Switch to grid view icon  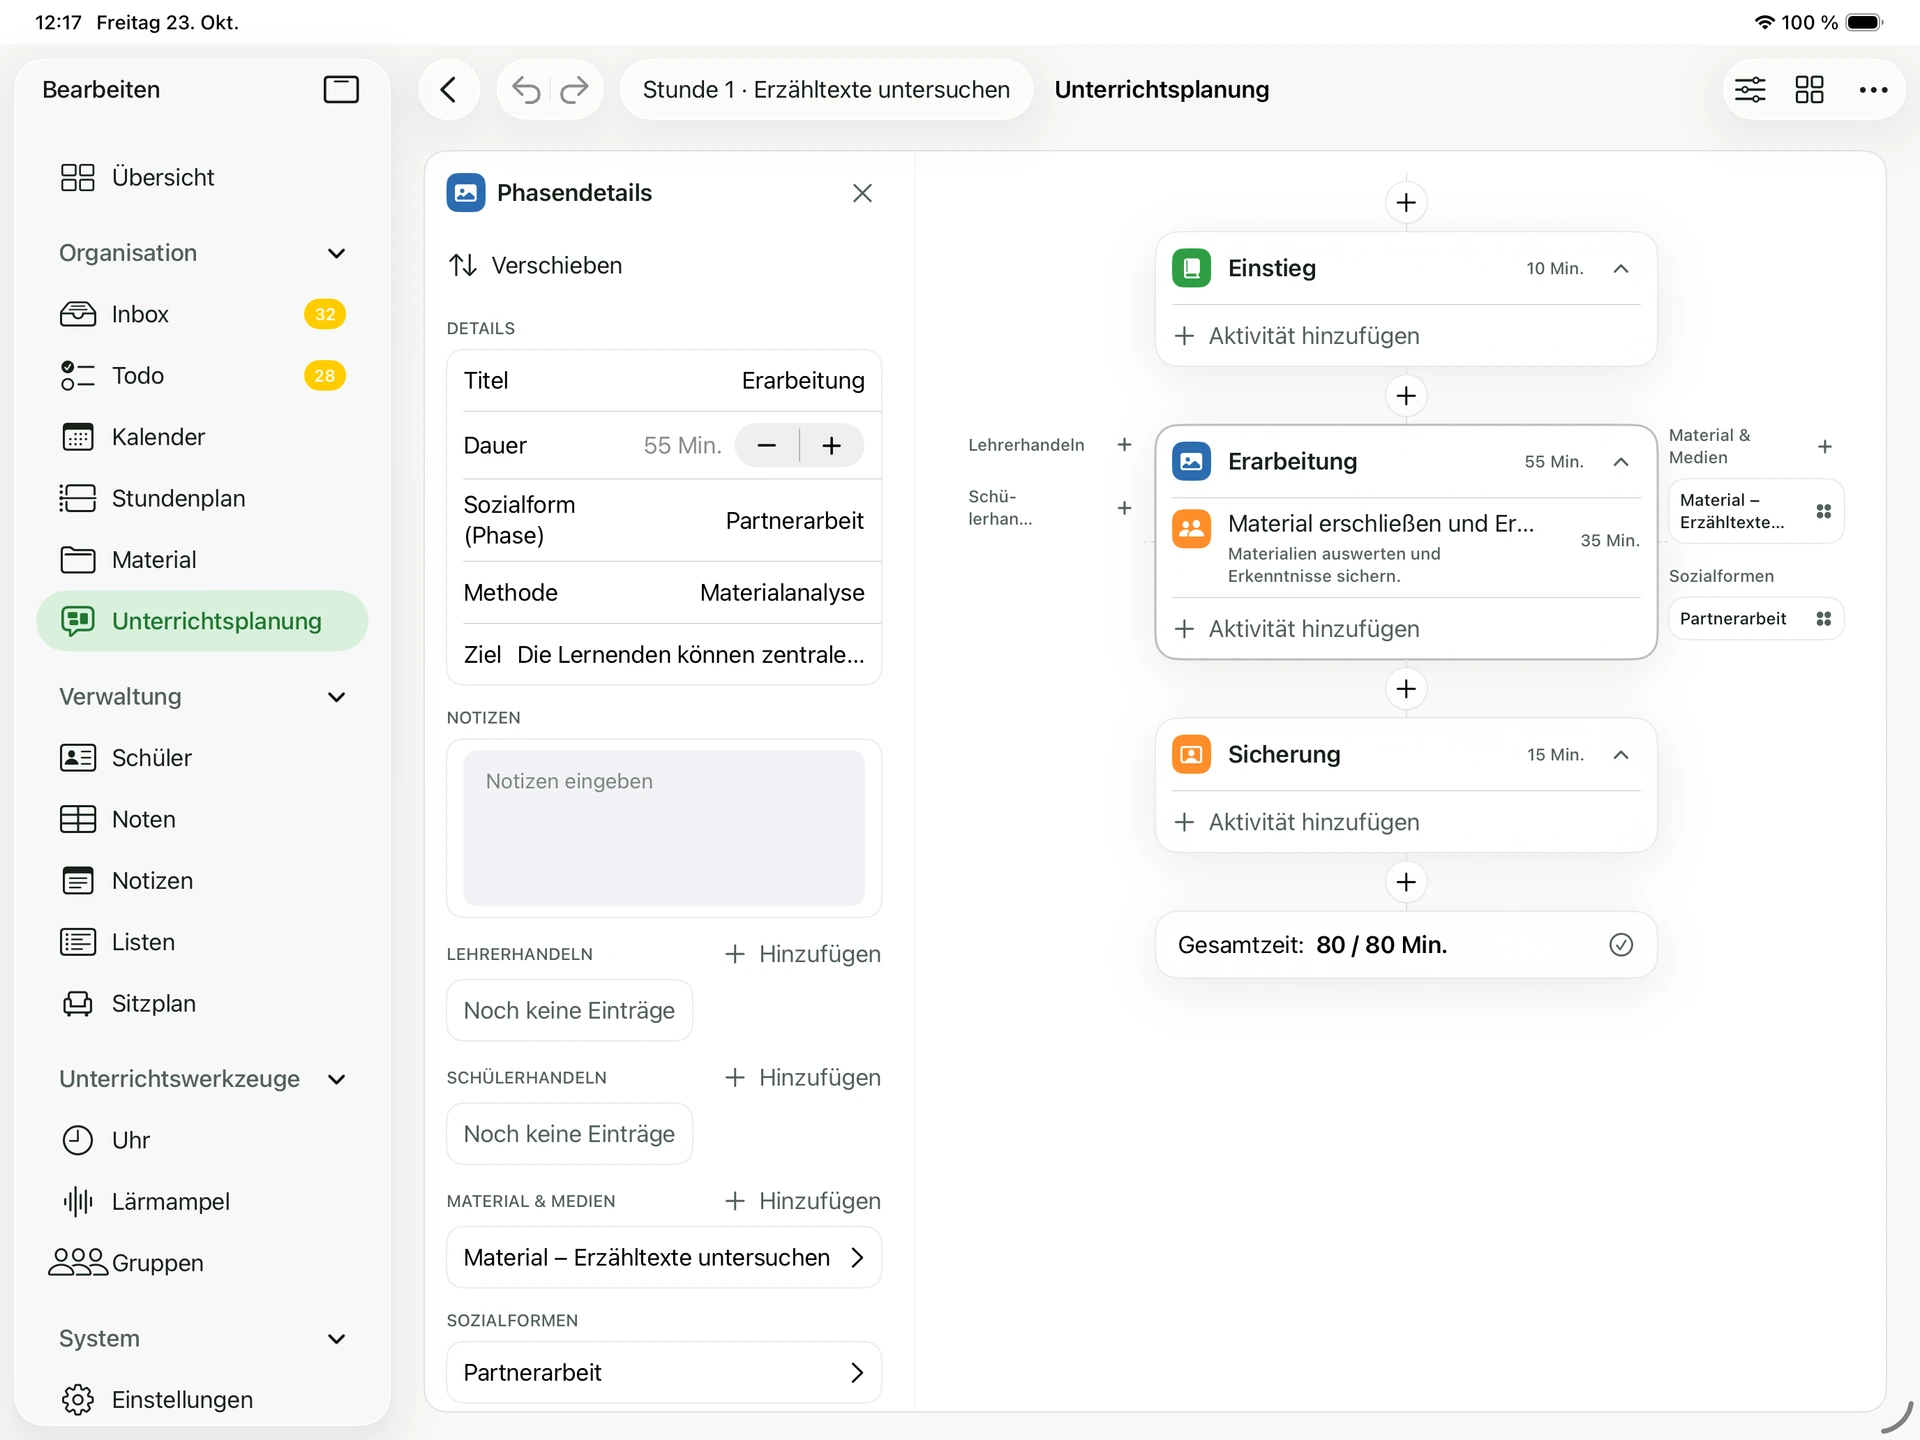1810,90
